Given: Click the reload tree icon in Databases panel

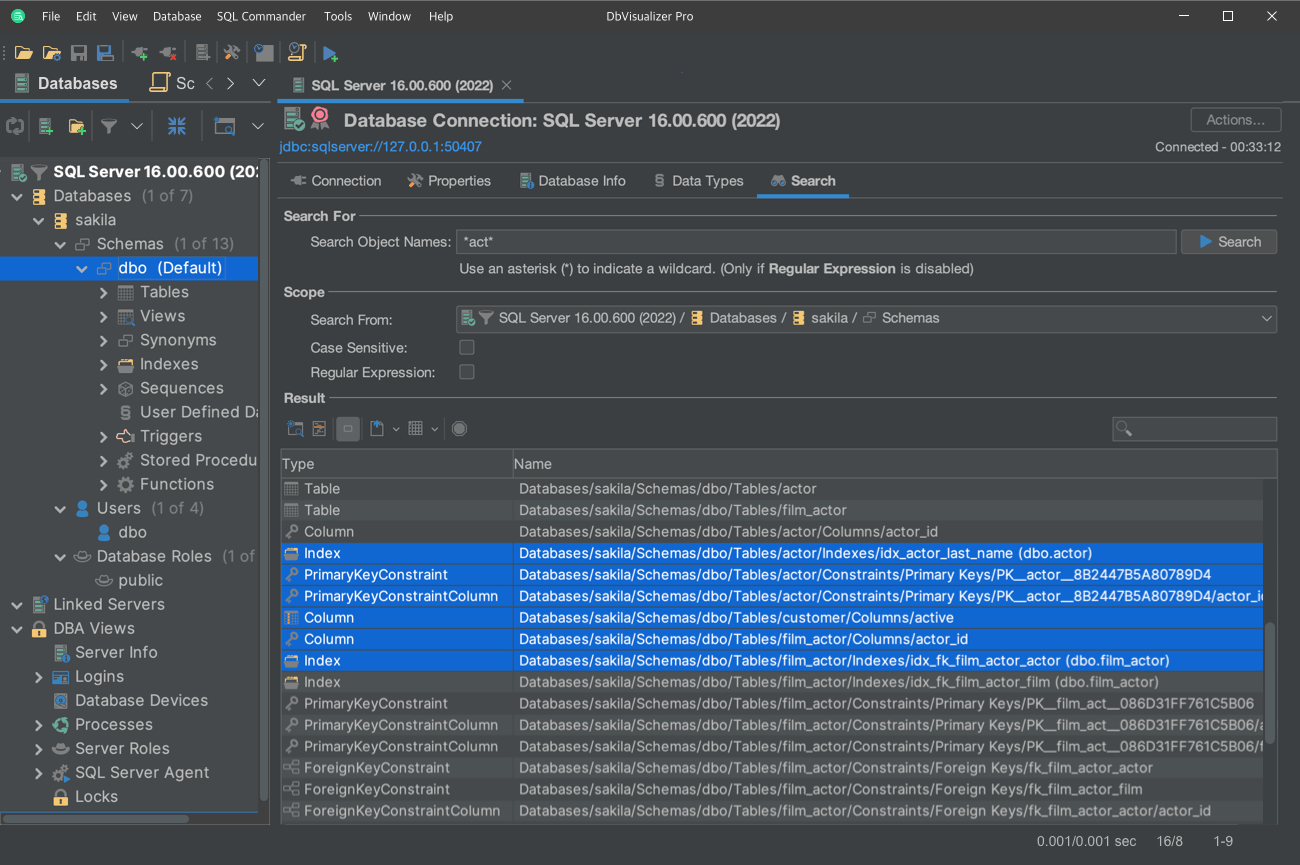Looking at the screenshot, I should 15,126.
